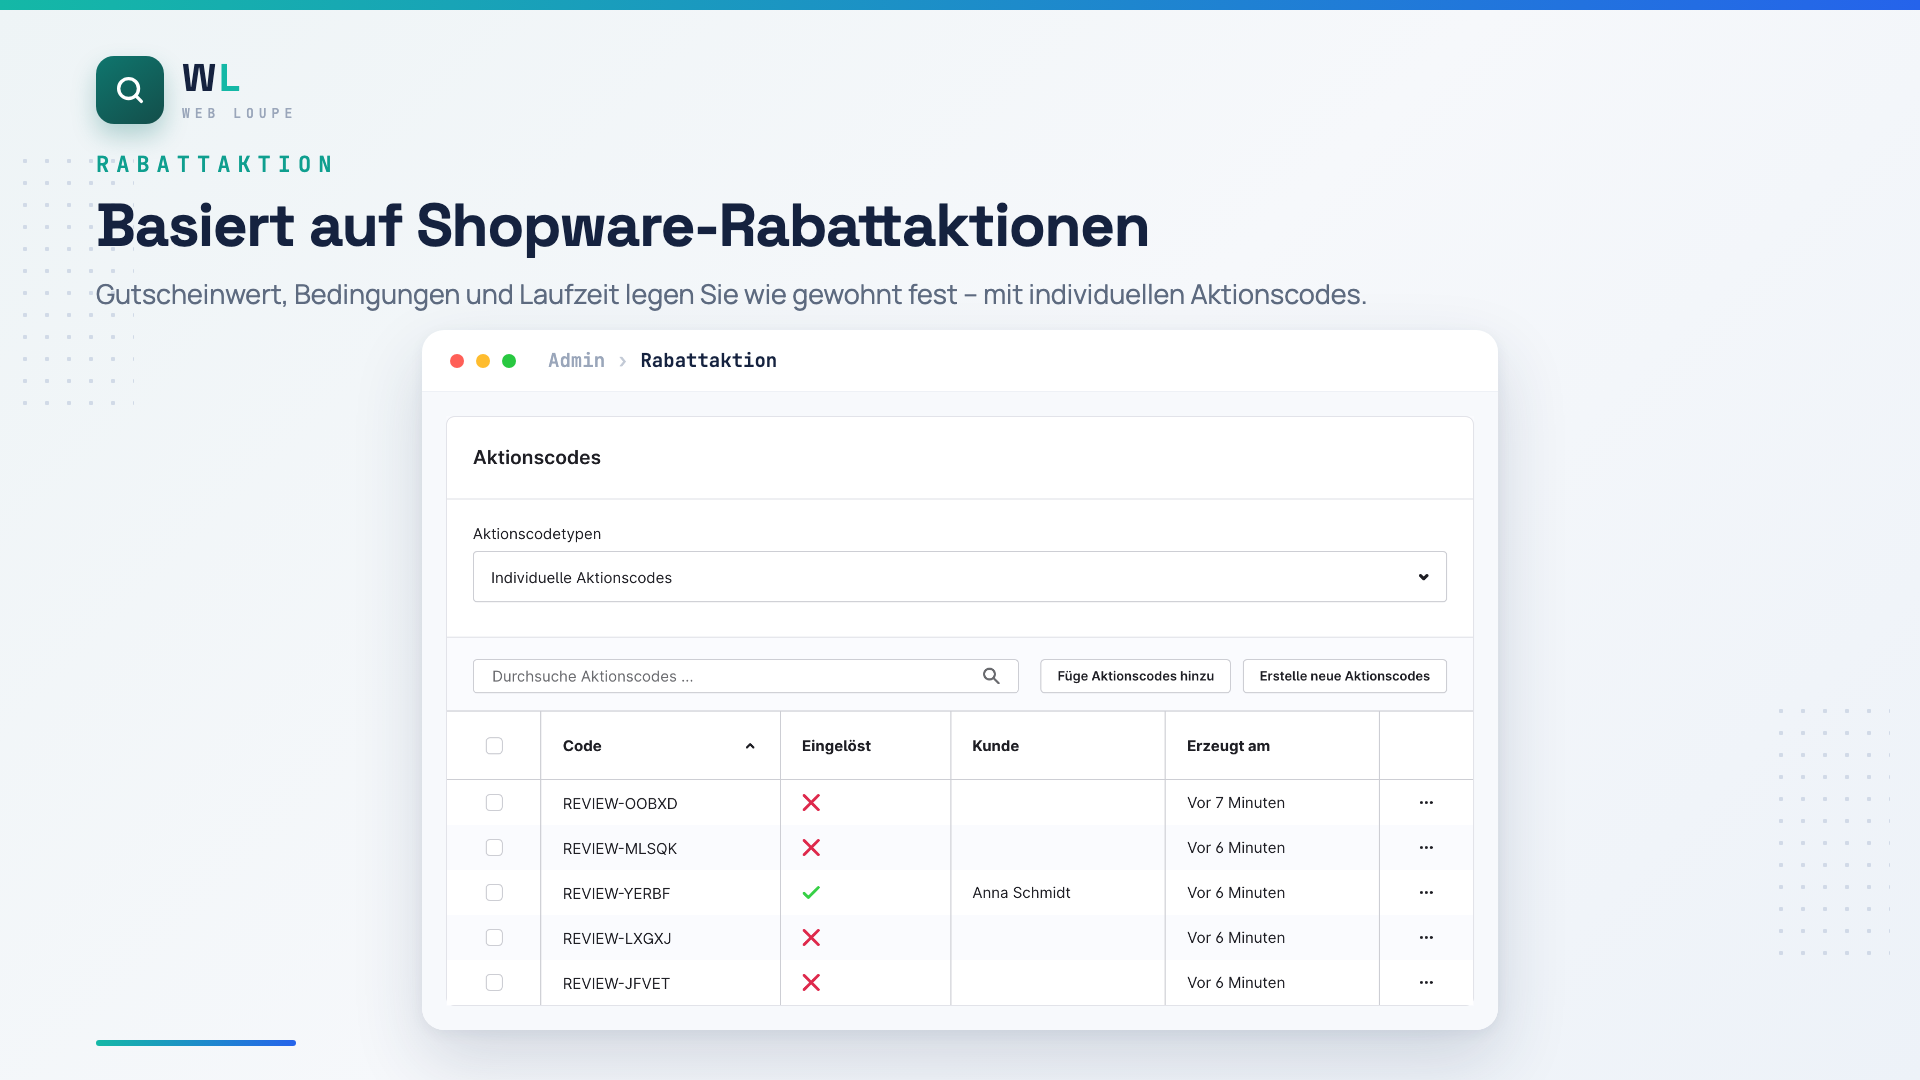Click the code text REVIEW-LXGXJ

pyautogui.click(x=617, y=939)
